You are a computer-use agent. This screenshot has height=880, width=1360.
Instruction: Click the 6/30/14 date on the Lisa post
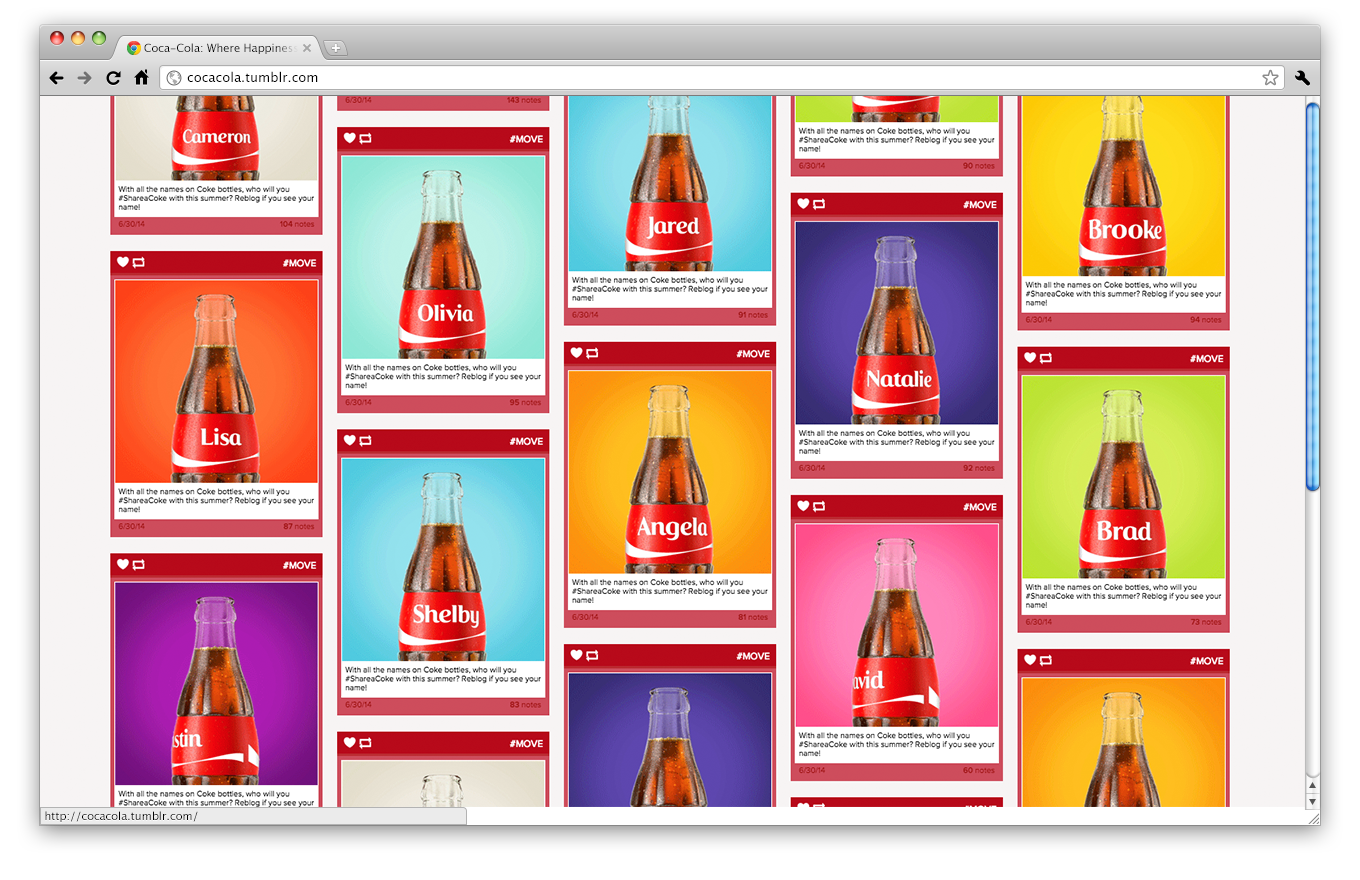(131, 527)
